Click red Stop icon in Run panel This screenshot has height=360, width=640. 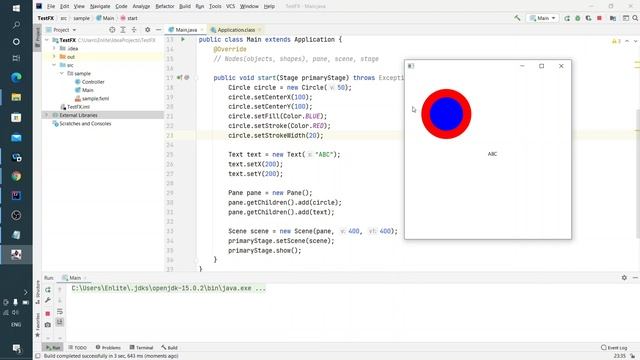pyautogui.click(x=48, y=313)
